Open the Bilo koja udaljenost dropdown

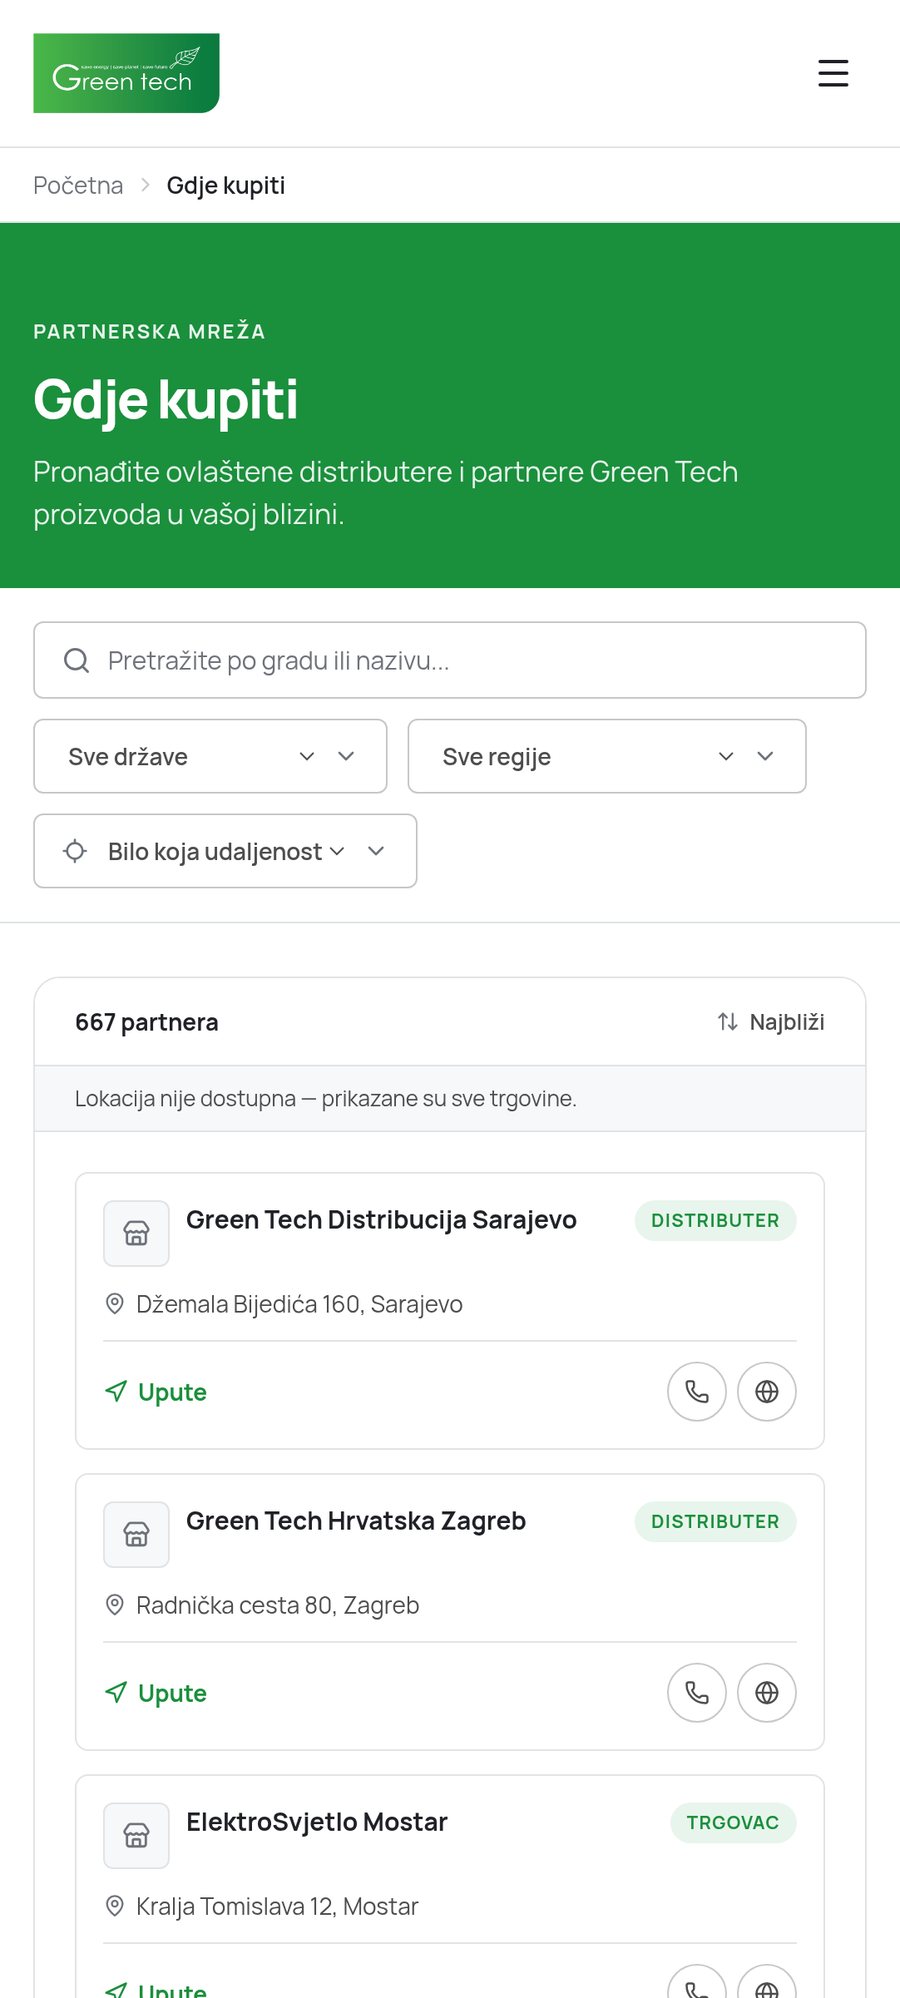click(x=225, y=851)
